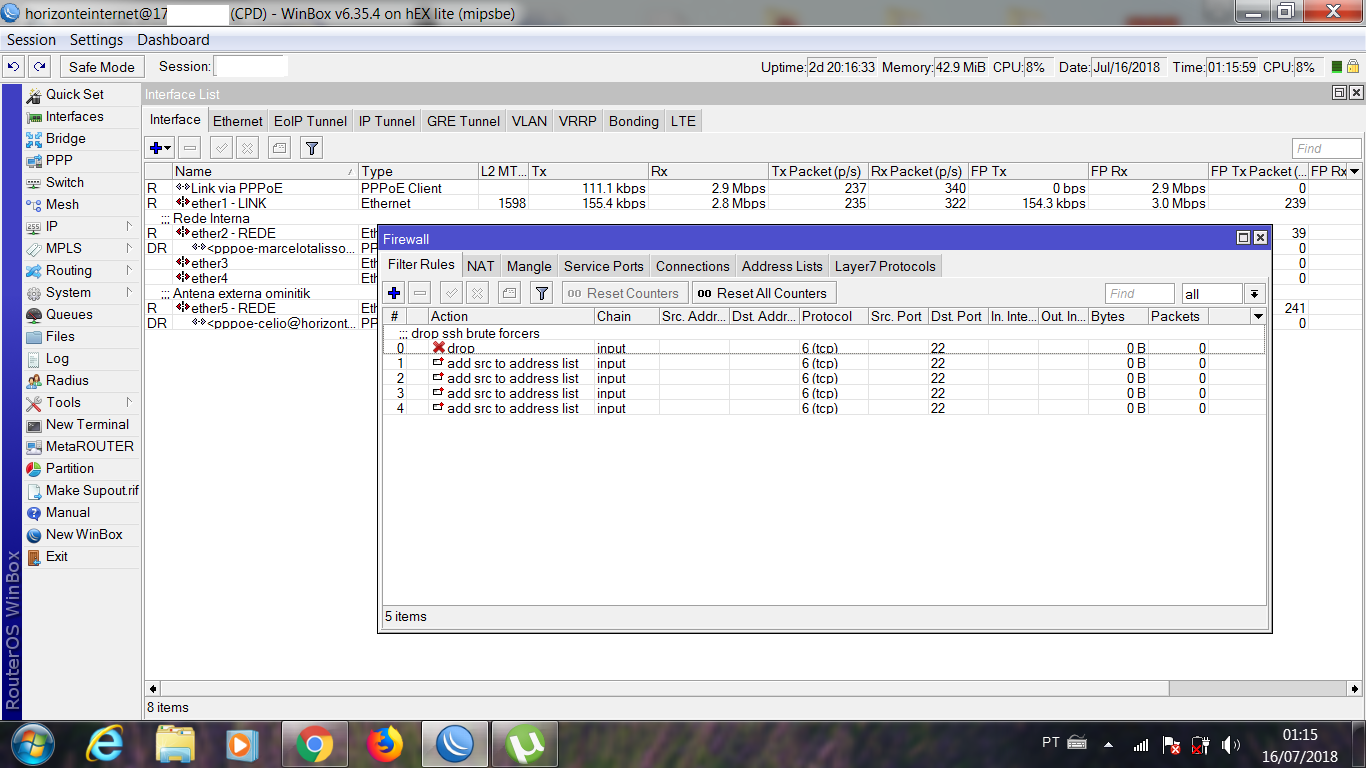Open uTorrent from the taskbar
This screenshot has width=1366, height=768.
[x=525, y=744]
